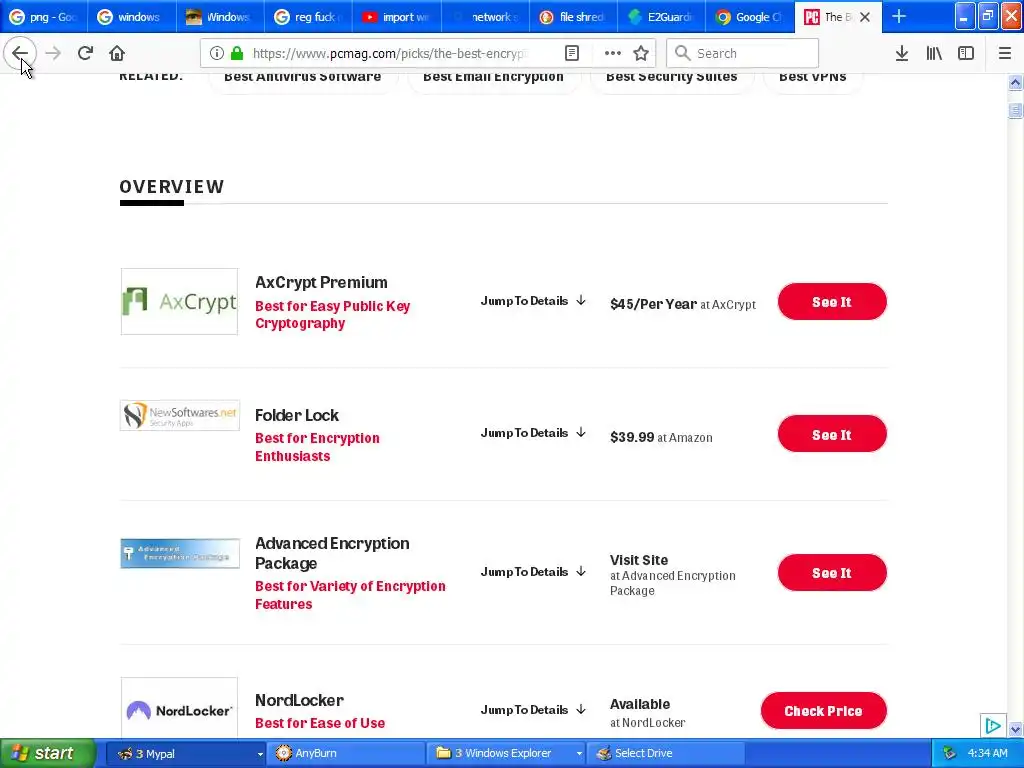Go back with the browser back arrow
Image resolution: width=1024 pixels, height=768 pixels.
20,53
